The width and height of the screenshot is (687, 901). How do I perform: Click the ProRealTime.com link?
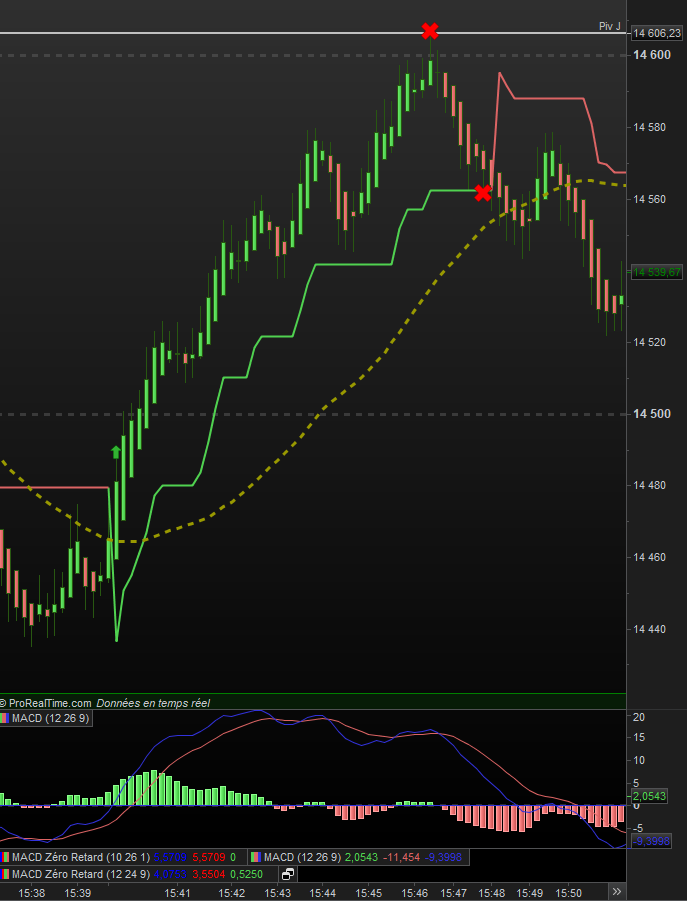point(50,703)
